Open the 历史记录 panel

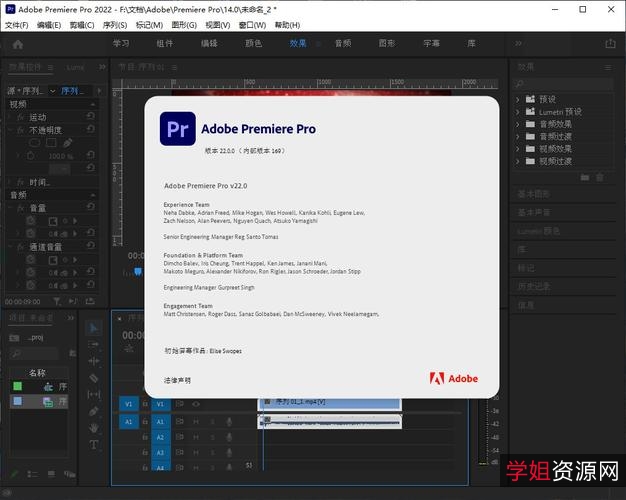(x=533, y=286)
